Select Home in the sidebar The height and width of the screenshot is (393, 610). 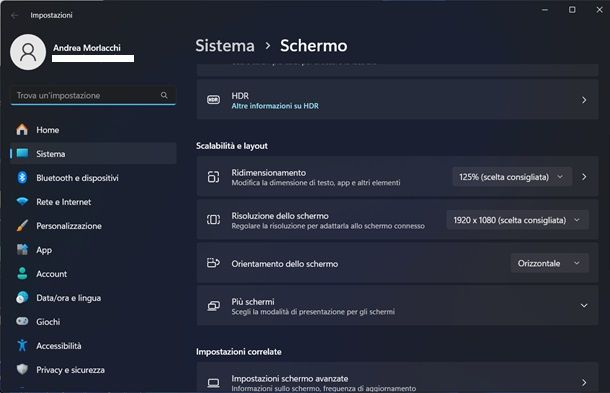(93, 130)
